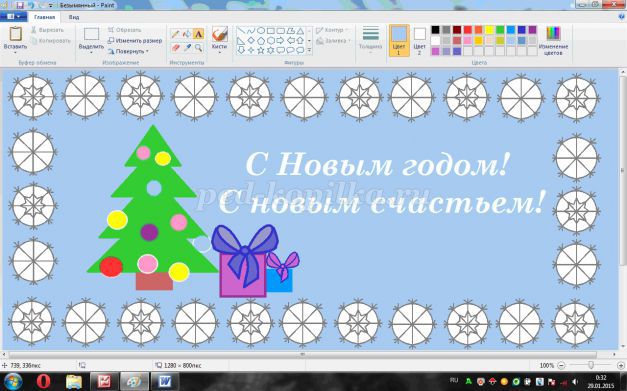627x391 pixels.
Task: Choose the five-point star shape
Action: [x=261, y=50]
